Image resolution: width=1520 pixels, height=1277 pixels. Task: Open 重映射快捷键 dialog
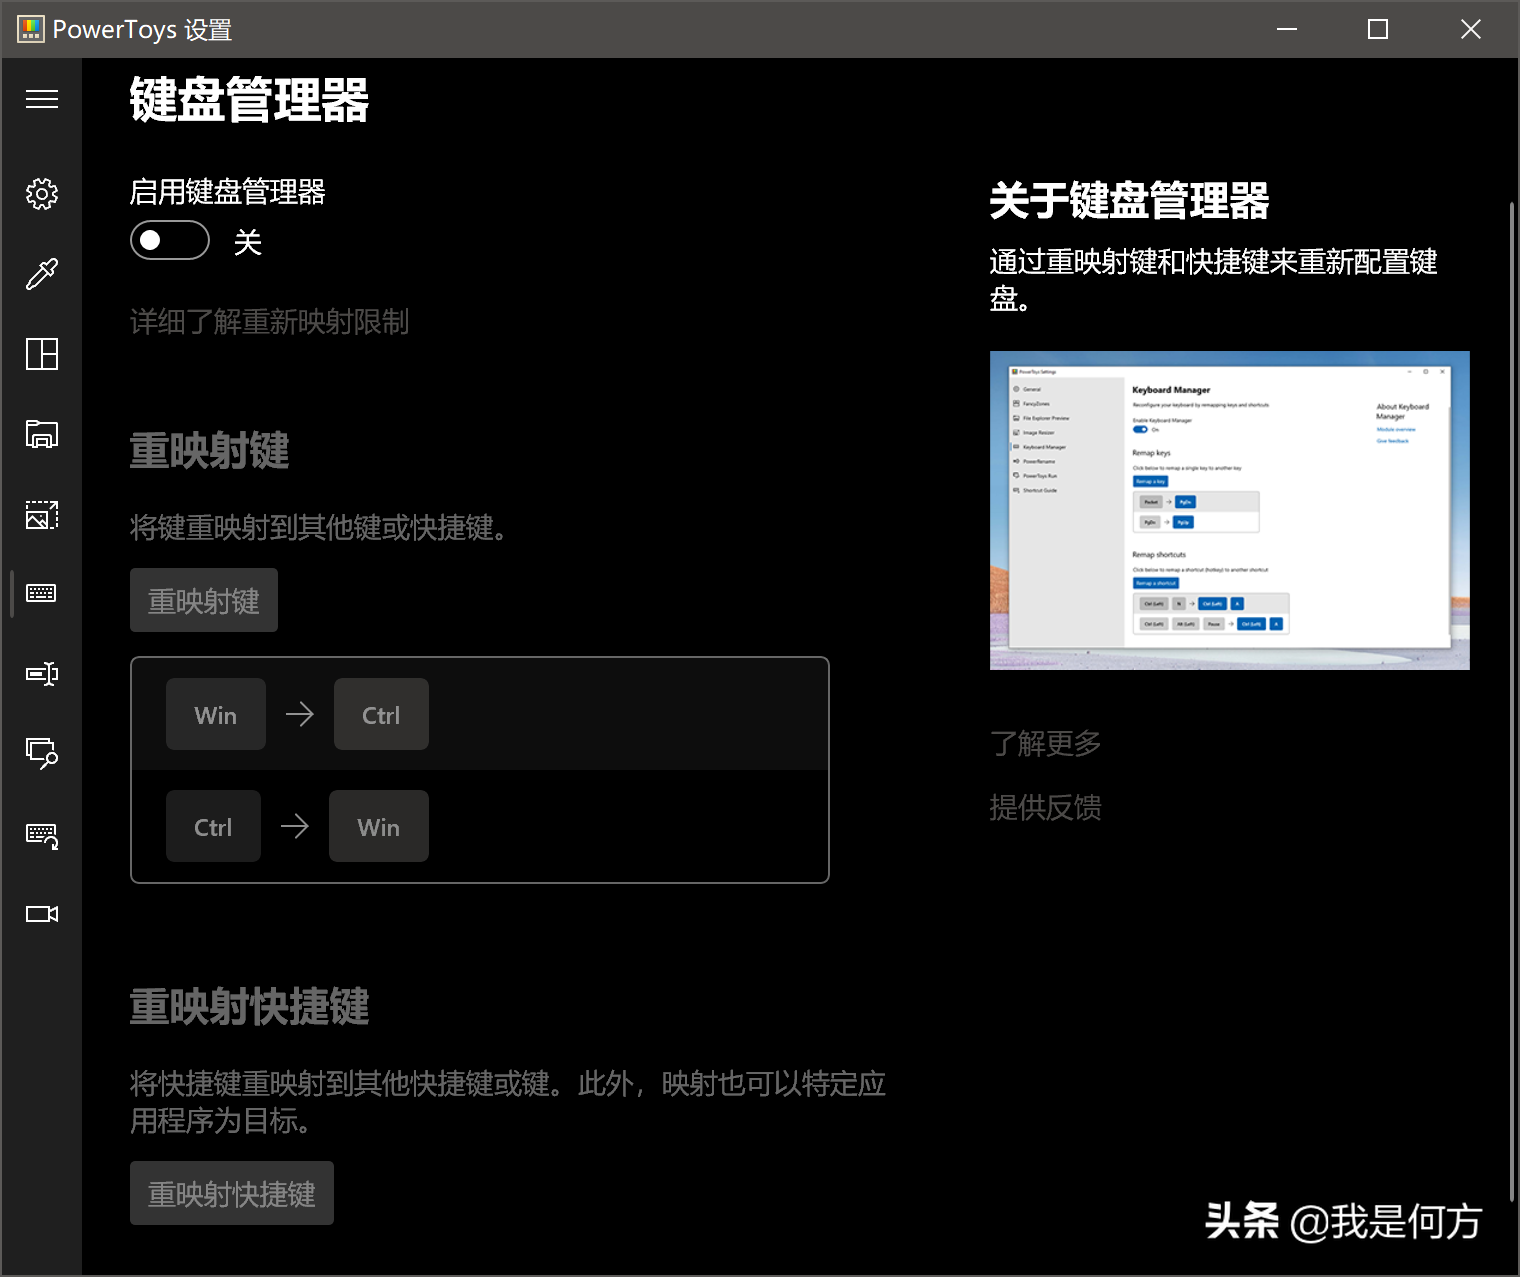(x=231, y=1193)
